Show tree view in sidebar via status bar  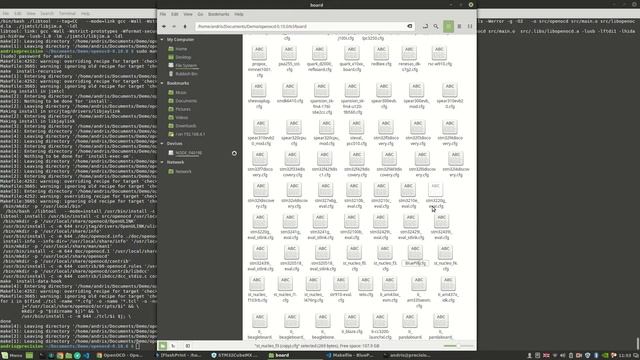tap(173, 346)
